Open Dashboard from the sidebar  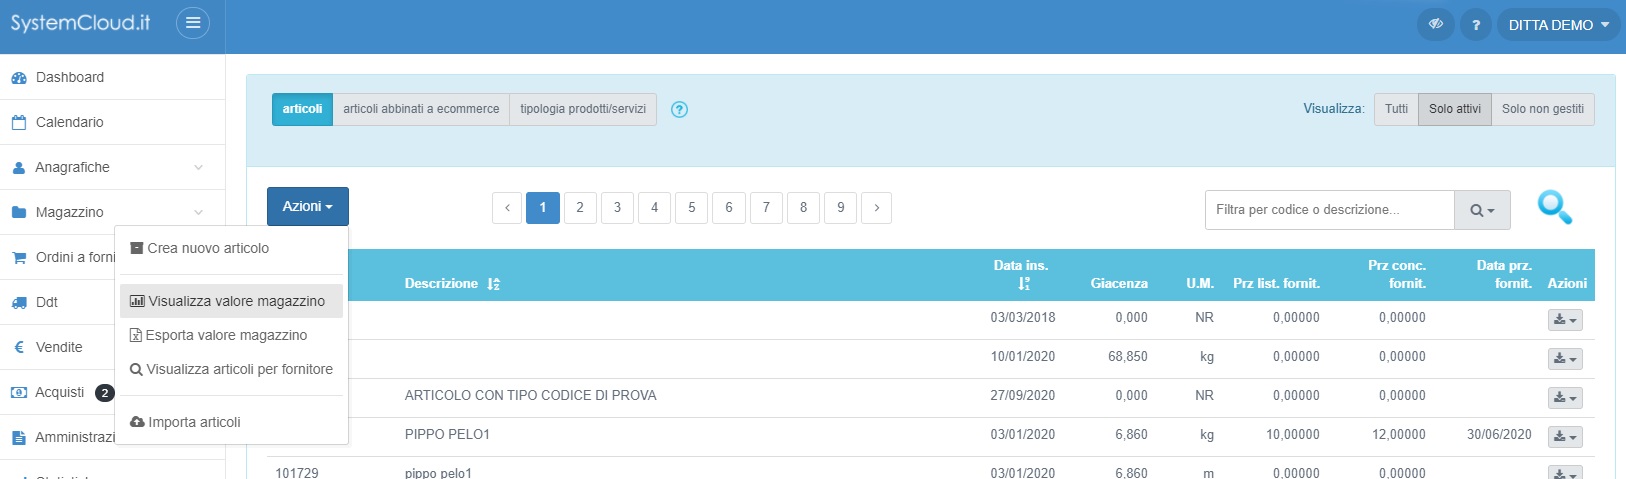[70, 77]
